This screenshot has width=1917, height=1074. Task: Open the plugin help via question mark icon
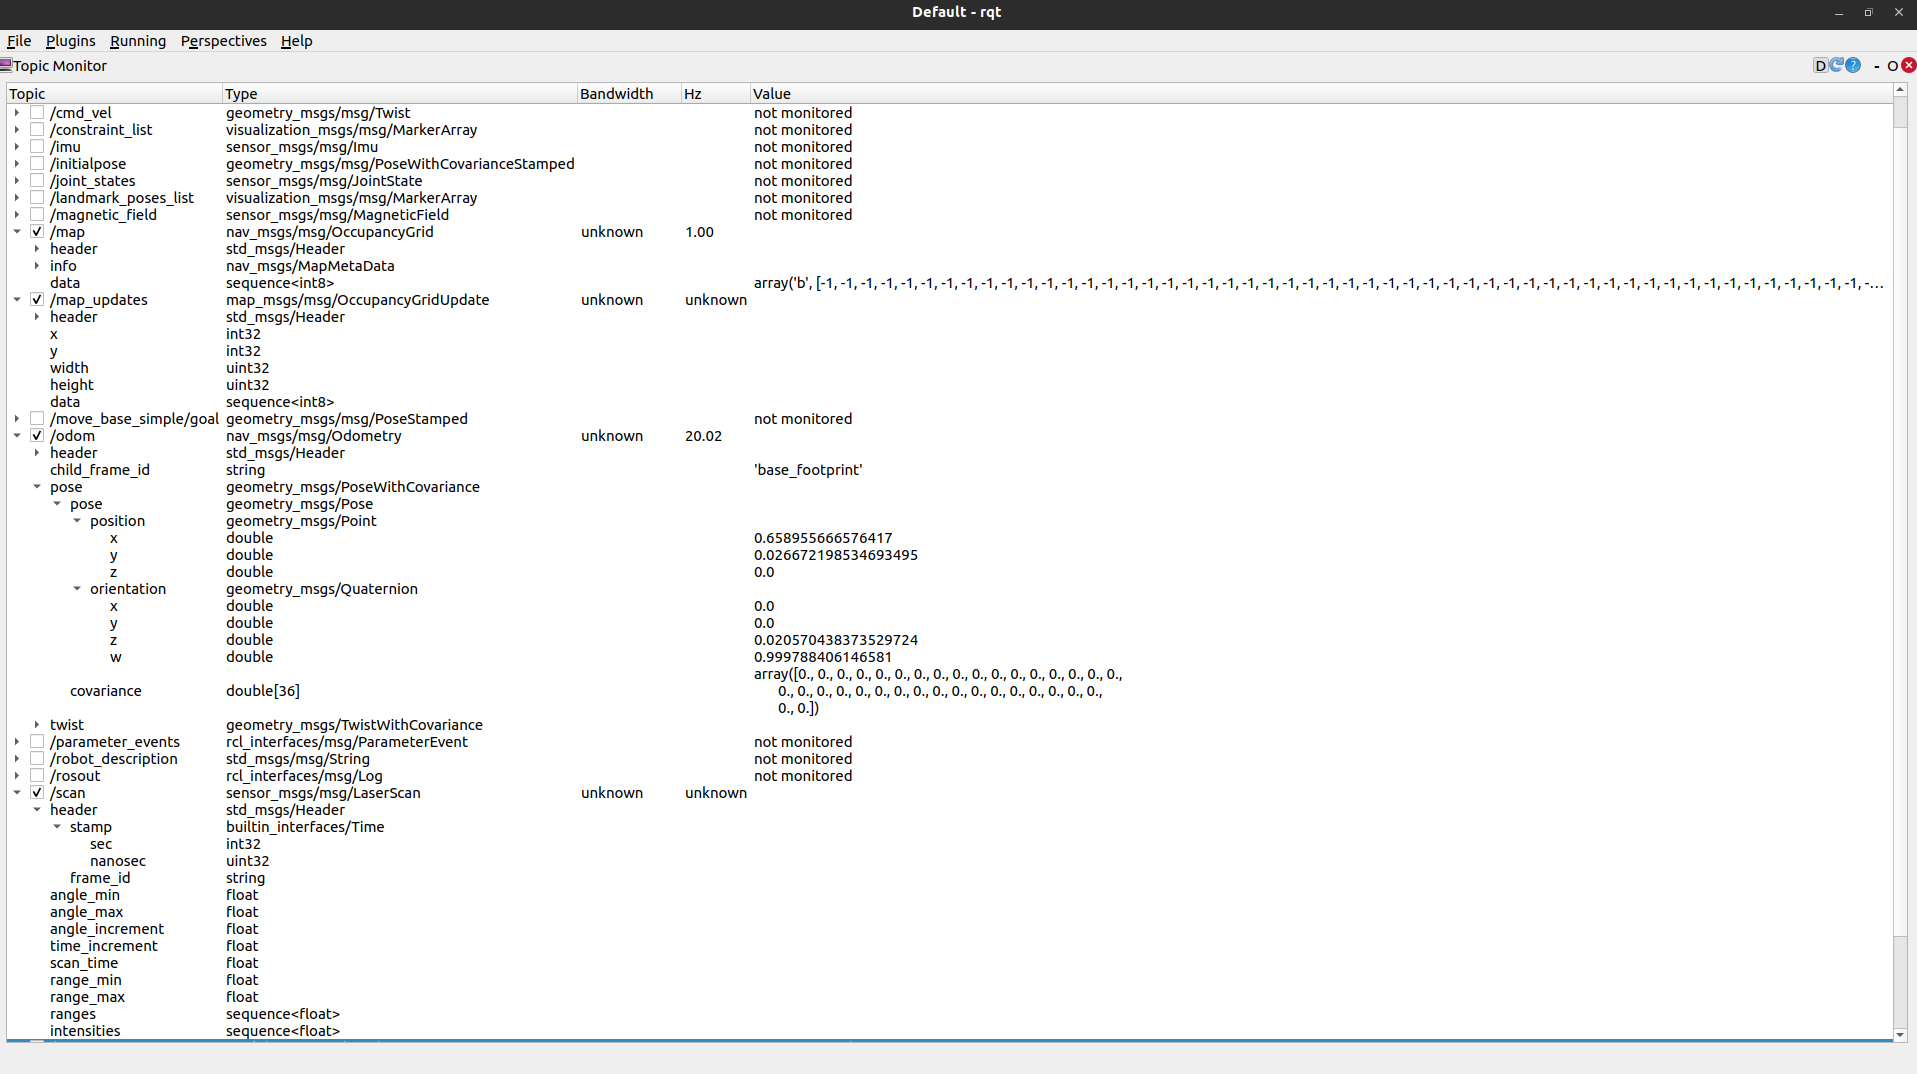1854,65
